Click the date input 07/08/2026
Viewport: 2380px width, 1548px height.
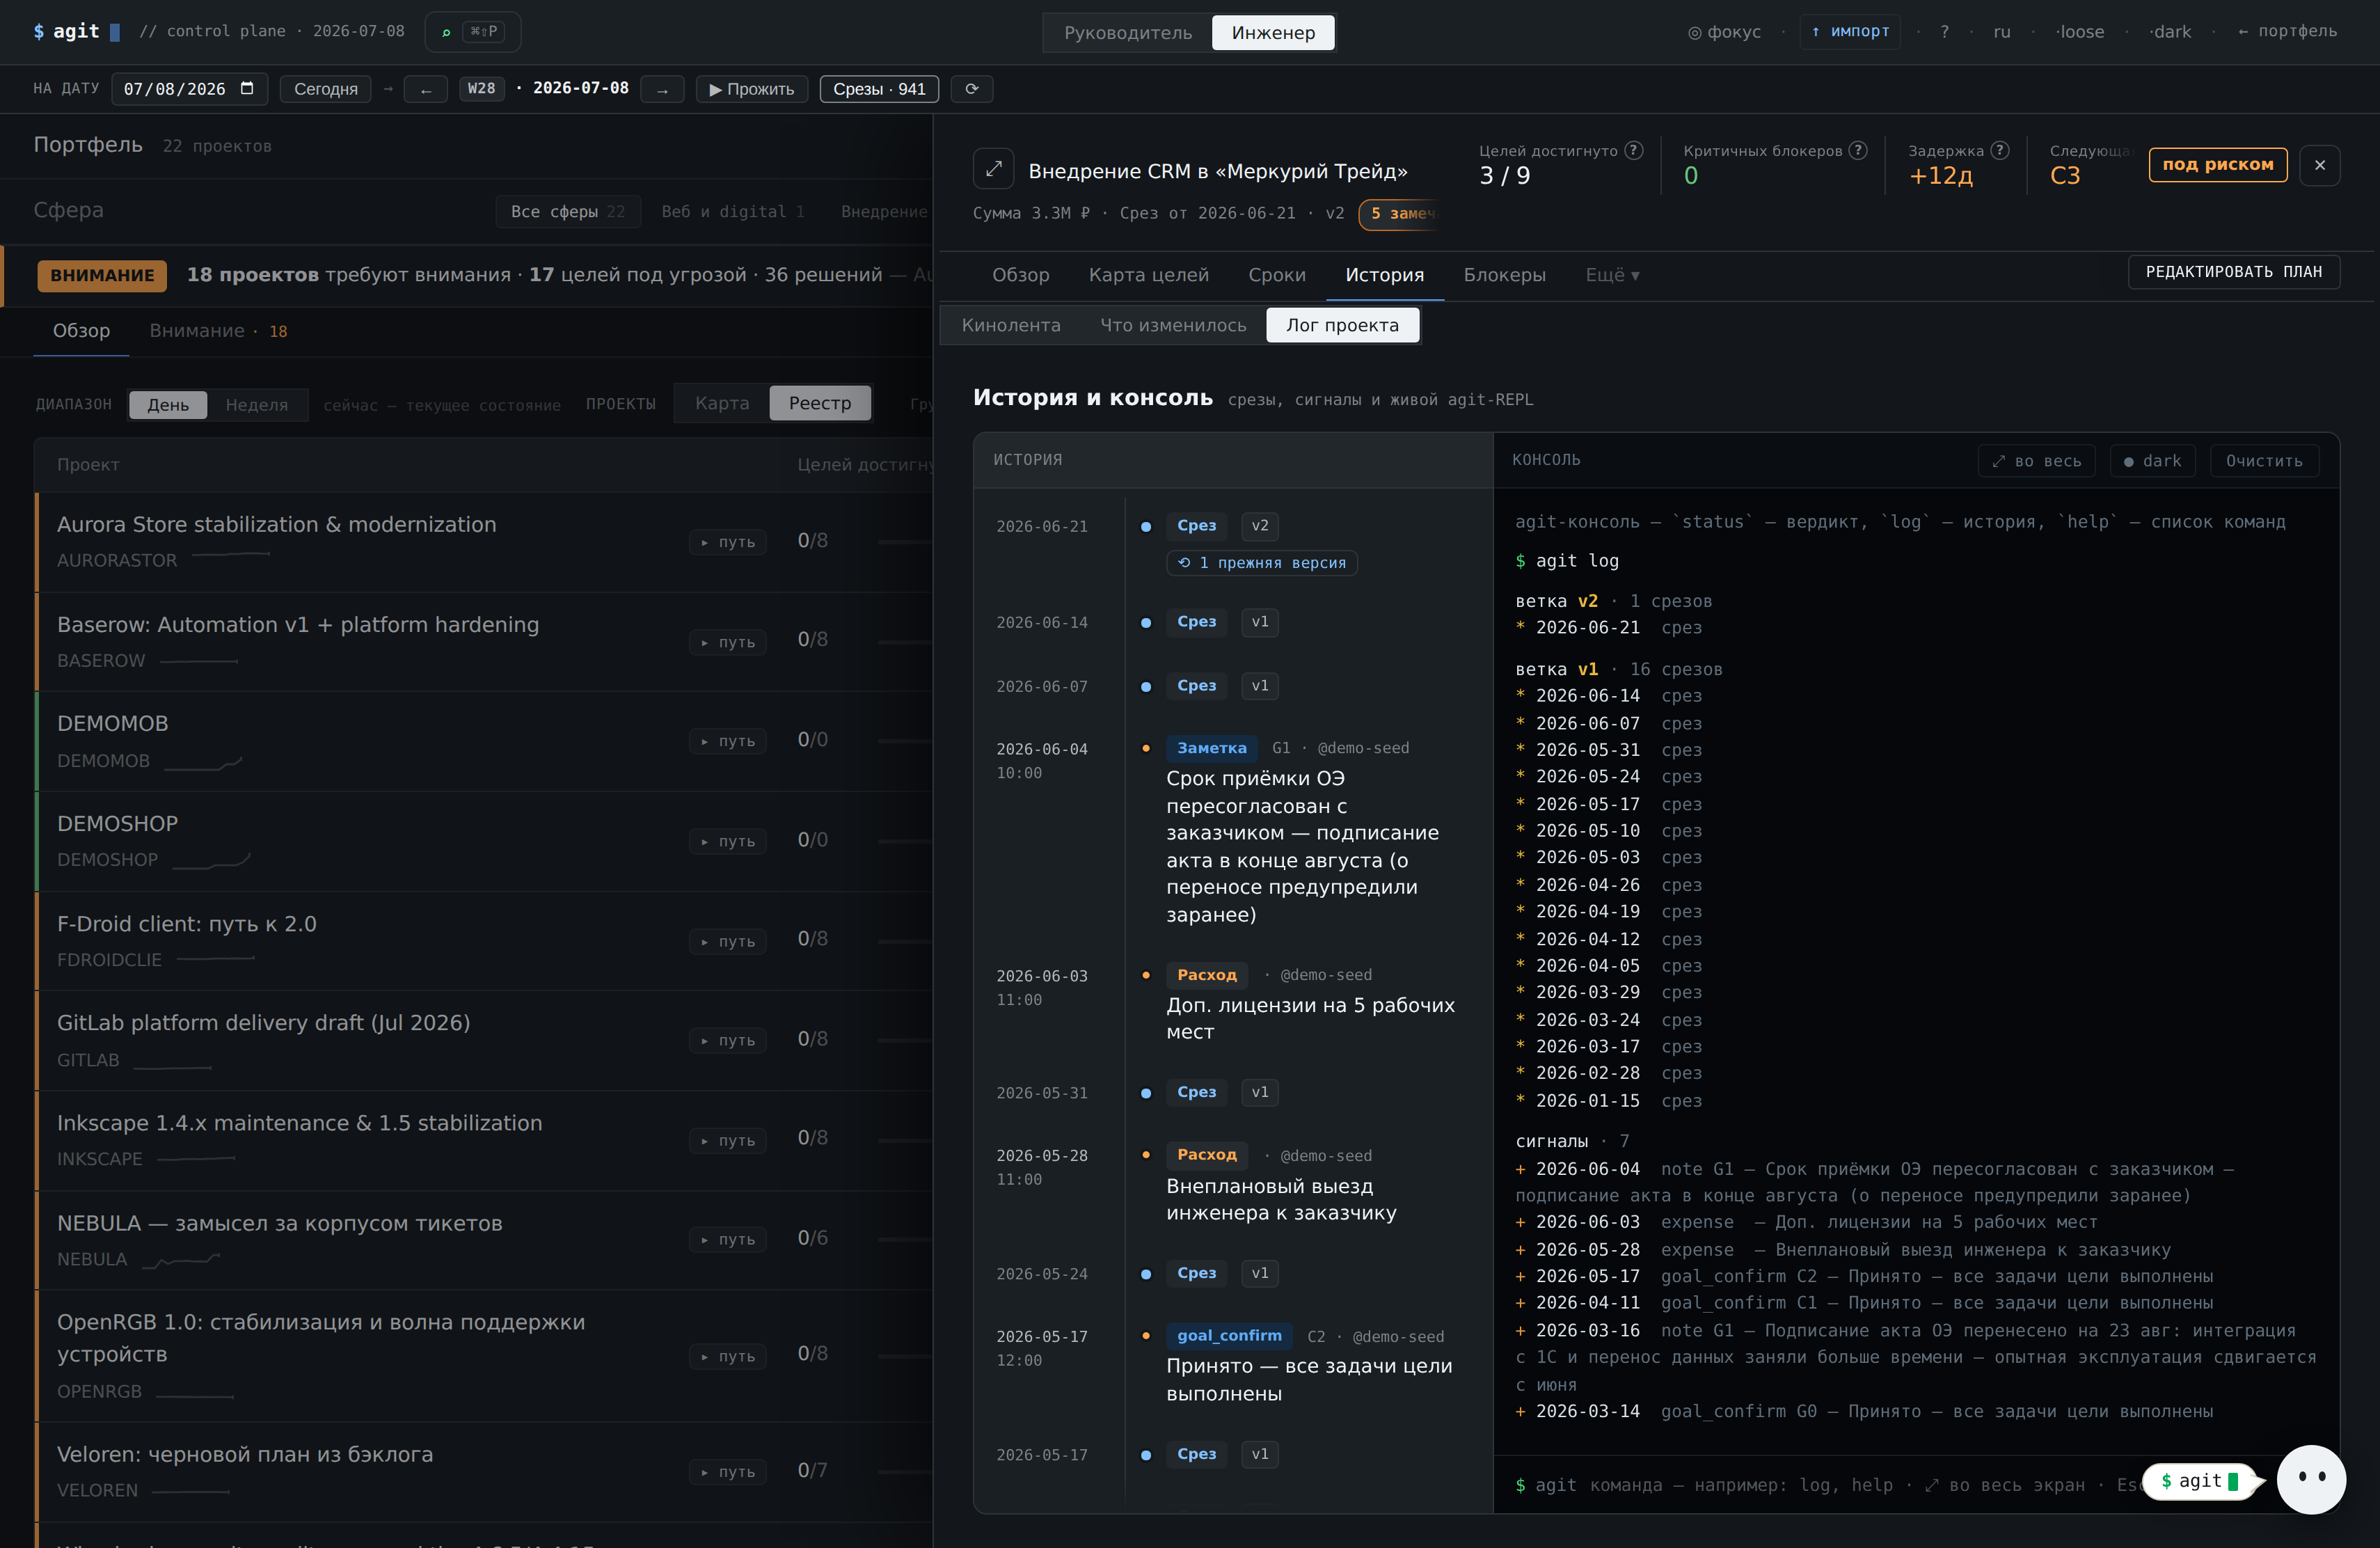tap(189, 89)
